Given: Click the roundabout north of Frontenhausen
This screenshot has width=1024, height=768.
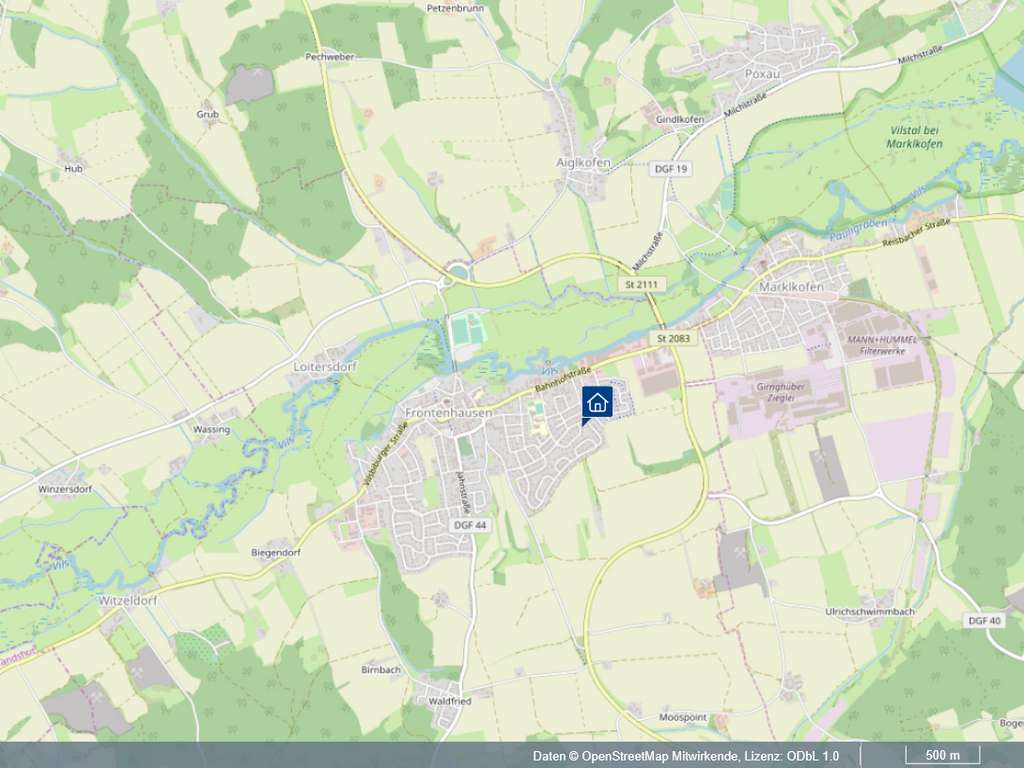Looking at the screenshot, I should [457, 271].
